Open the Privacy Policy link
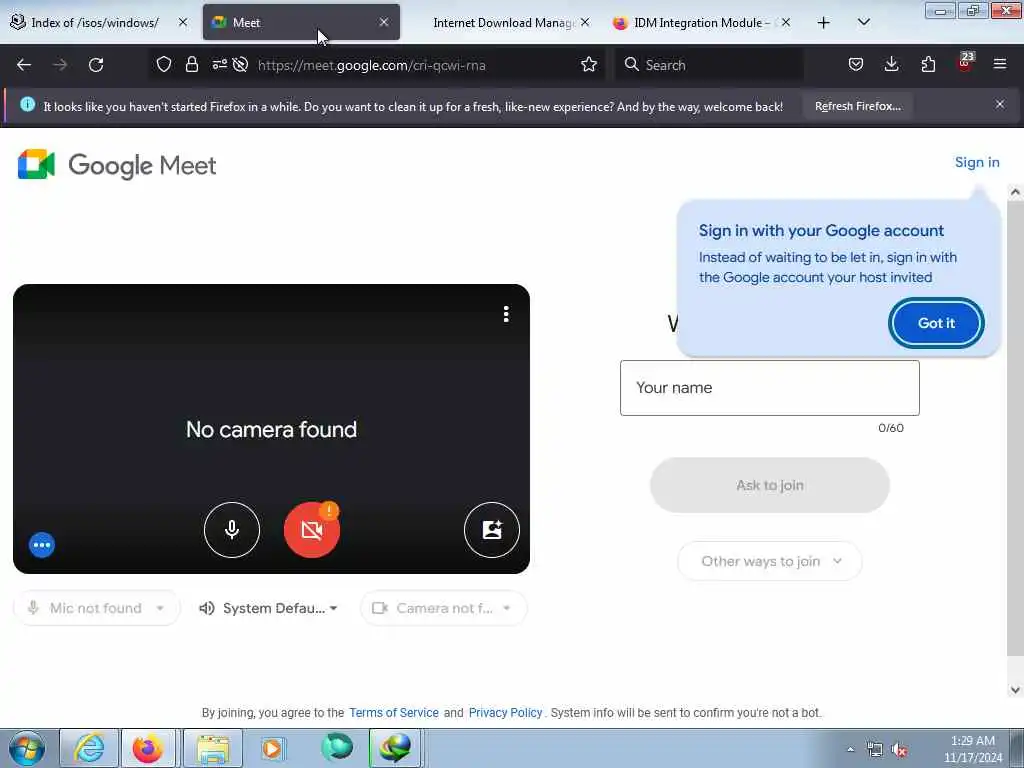Viewport: 1024px width, 768px height. pyautogui.click(x=505, y=712)
